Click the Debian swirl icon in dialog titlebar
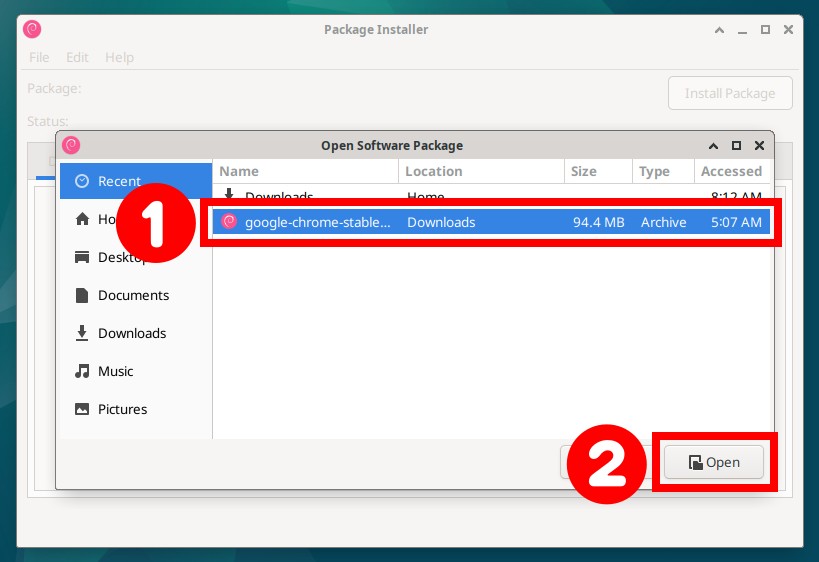Screen dimensions: 819x562 (71, 145)
